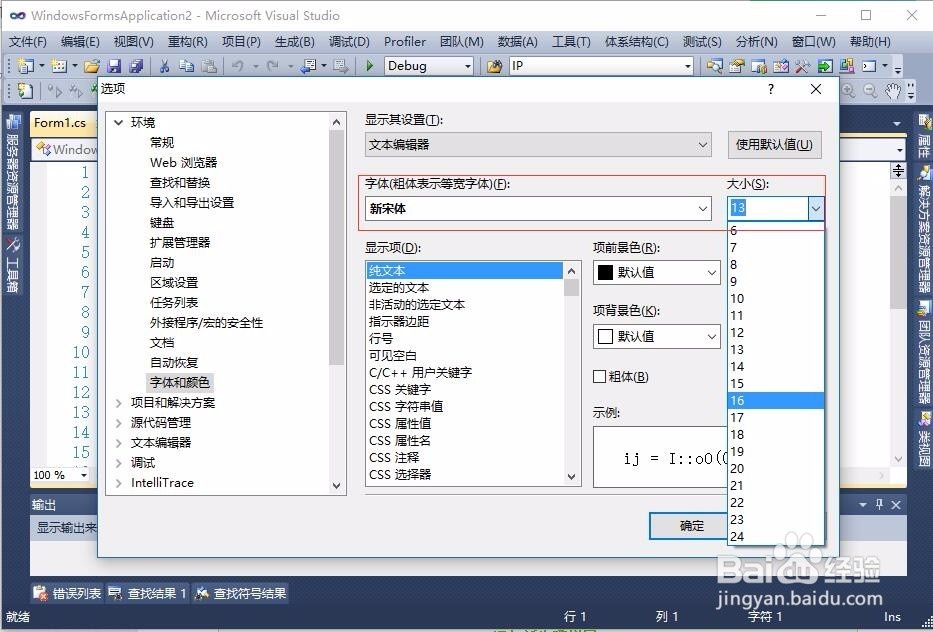Click the Undo arrow icon
The width and height of the screenshot is (933, 632).
tap(237, 66)
